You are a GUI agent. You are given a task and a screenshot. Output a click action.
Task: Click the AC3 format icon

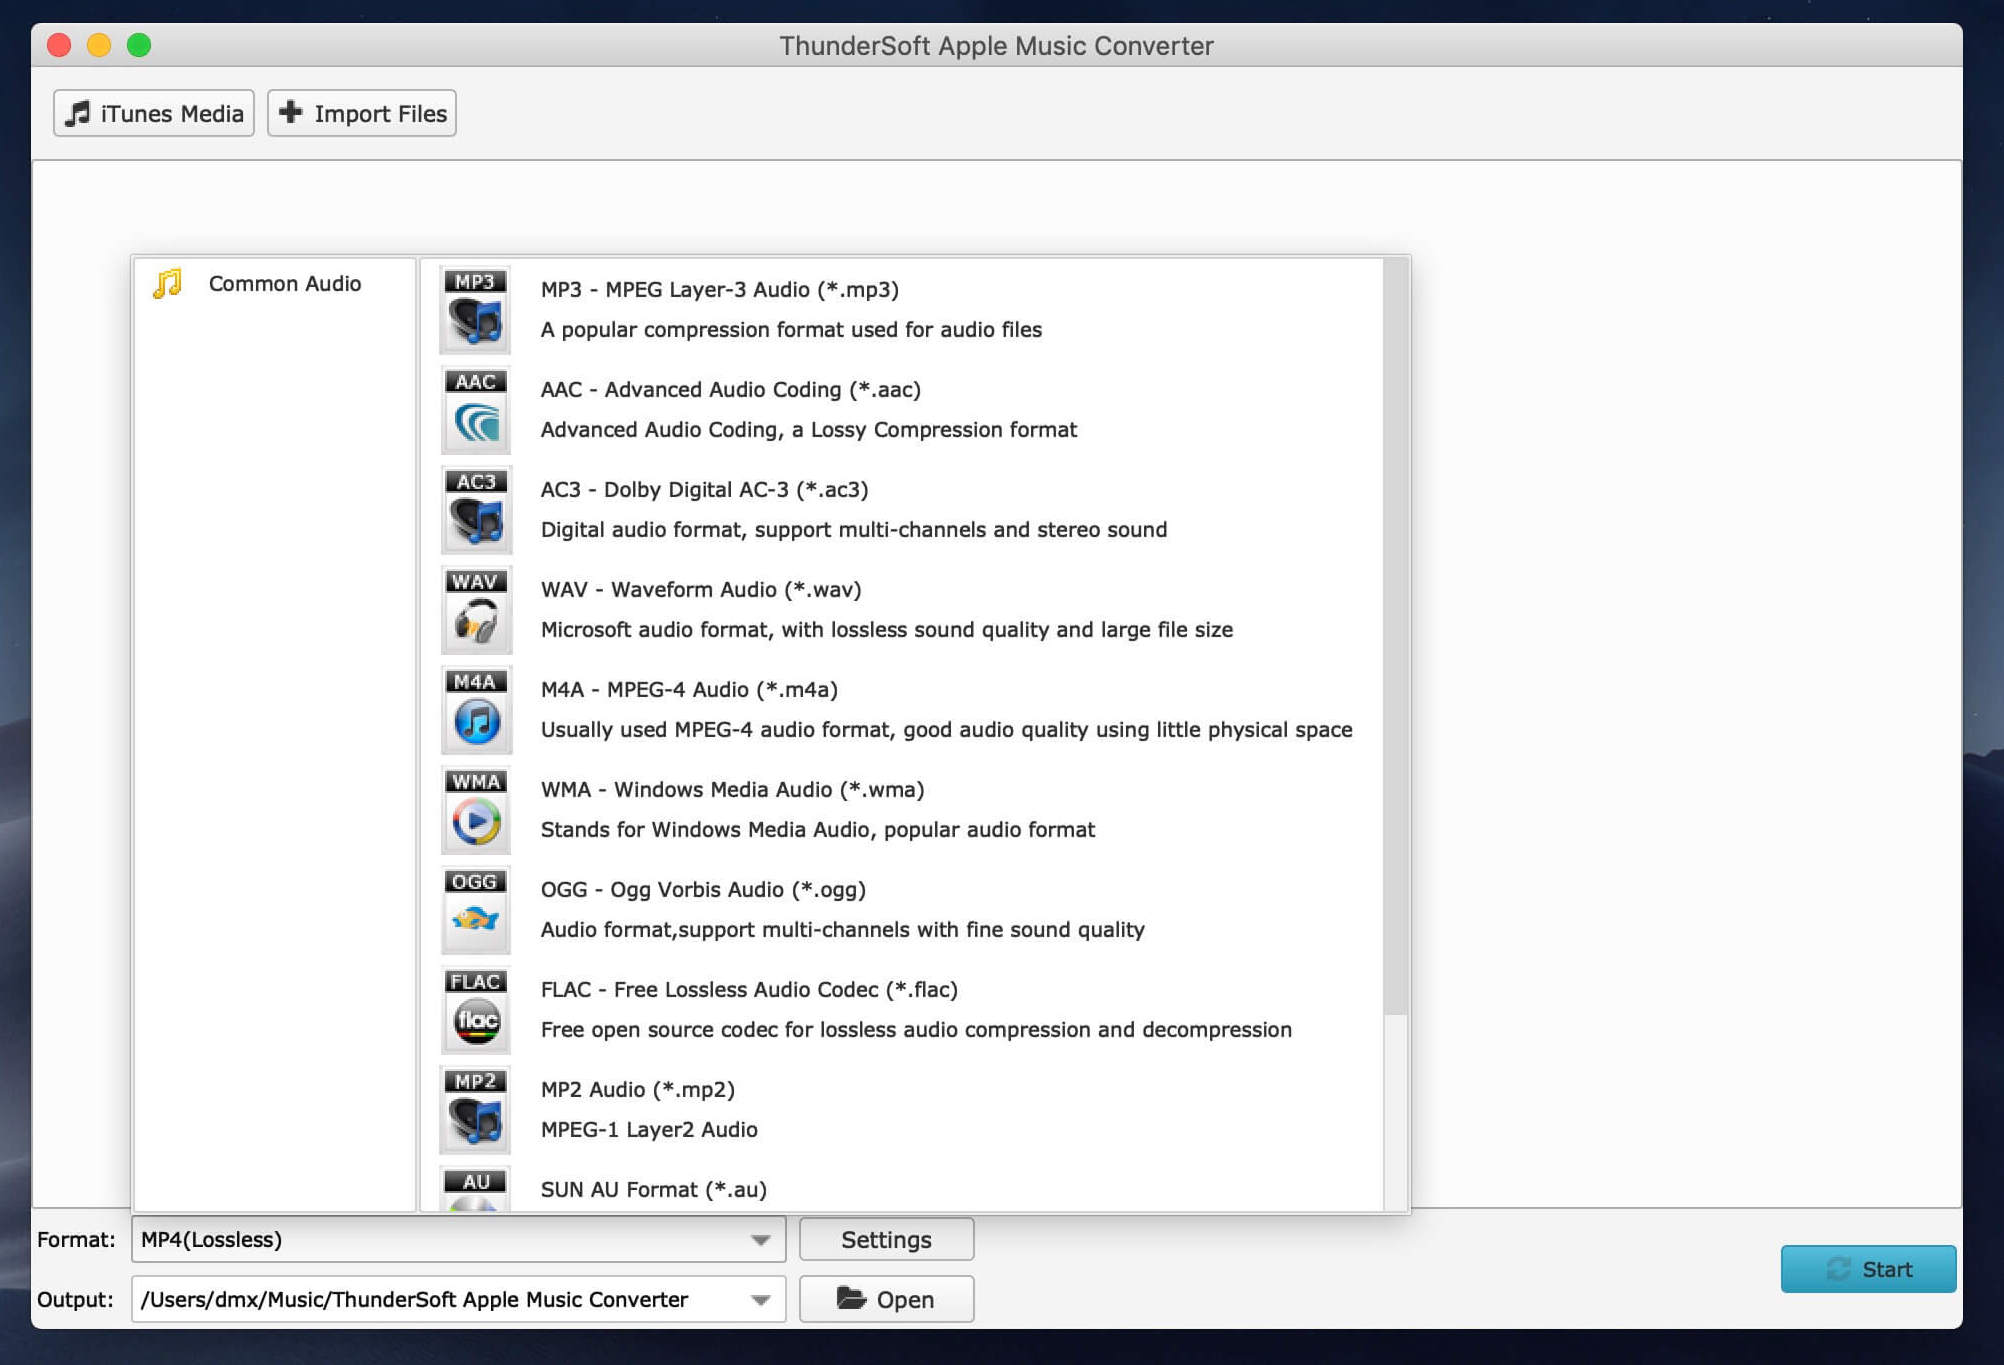coord(475,510)
